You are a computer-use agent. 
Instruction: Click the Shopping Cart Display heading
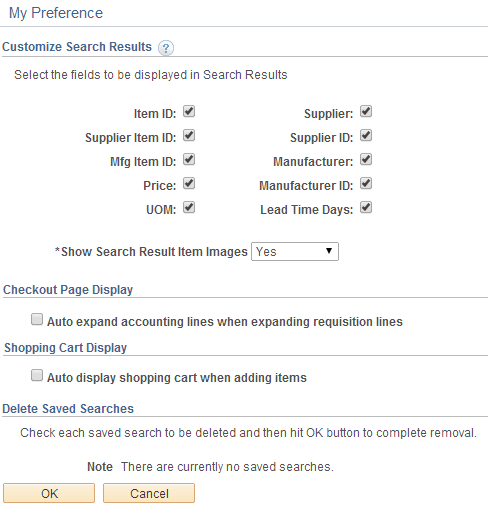(65, 348)
